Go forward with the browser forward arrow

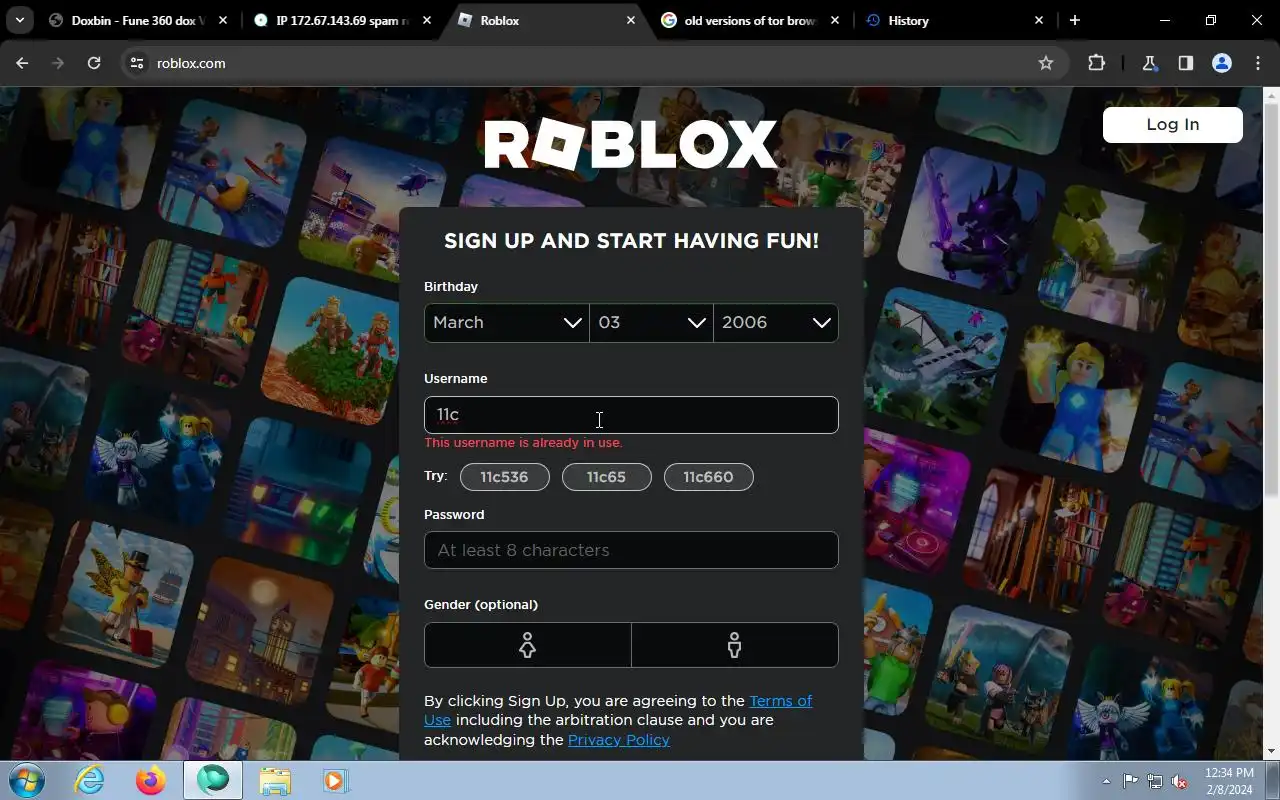tap(58, 63)
